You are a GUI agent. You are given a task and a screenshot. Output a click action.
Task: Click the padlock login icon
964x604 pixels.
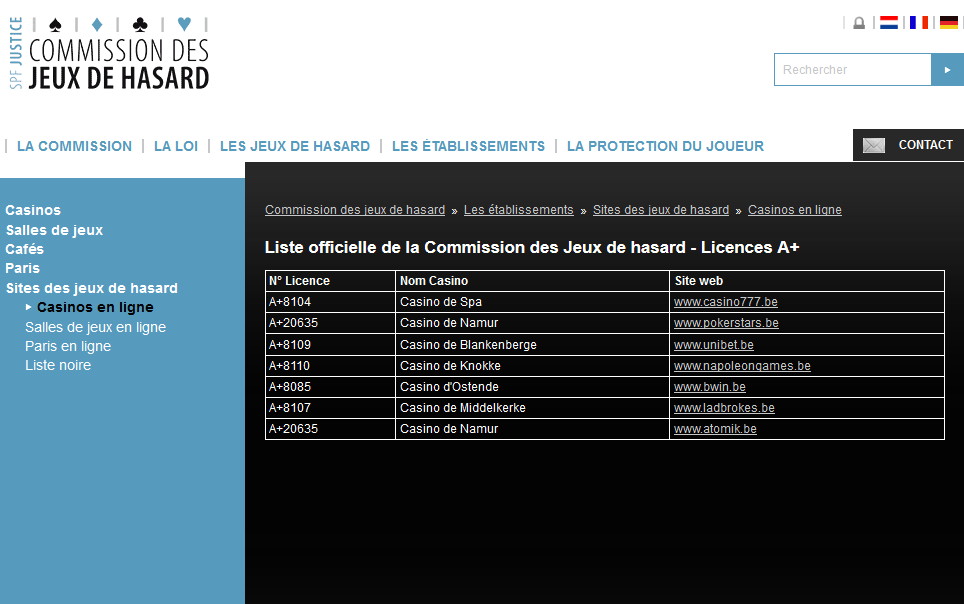point(859,22)
